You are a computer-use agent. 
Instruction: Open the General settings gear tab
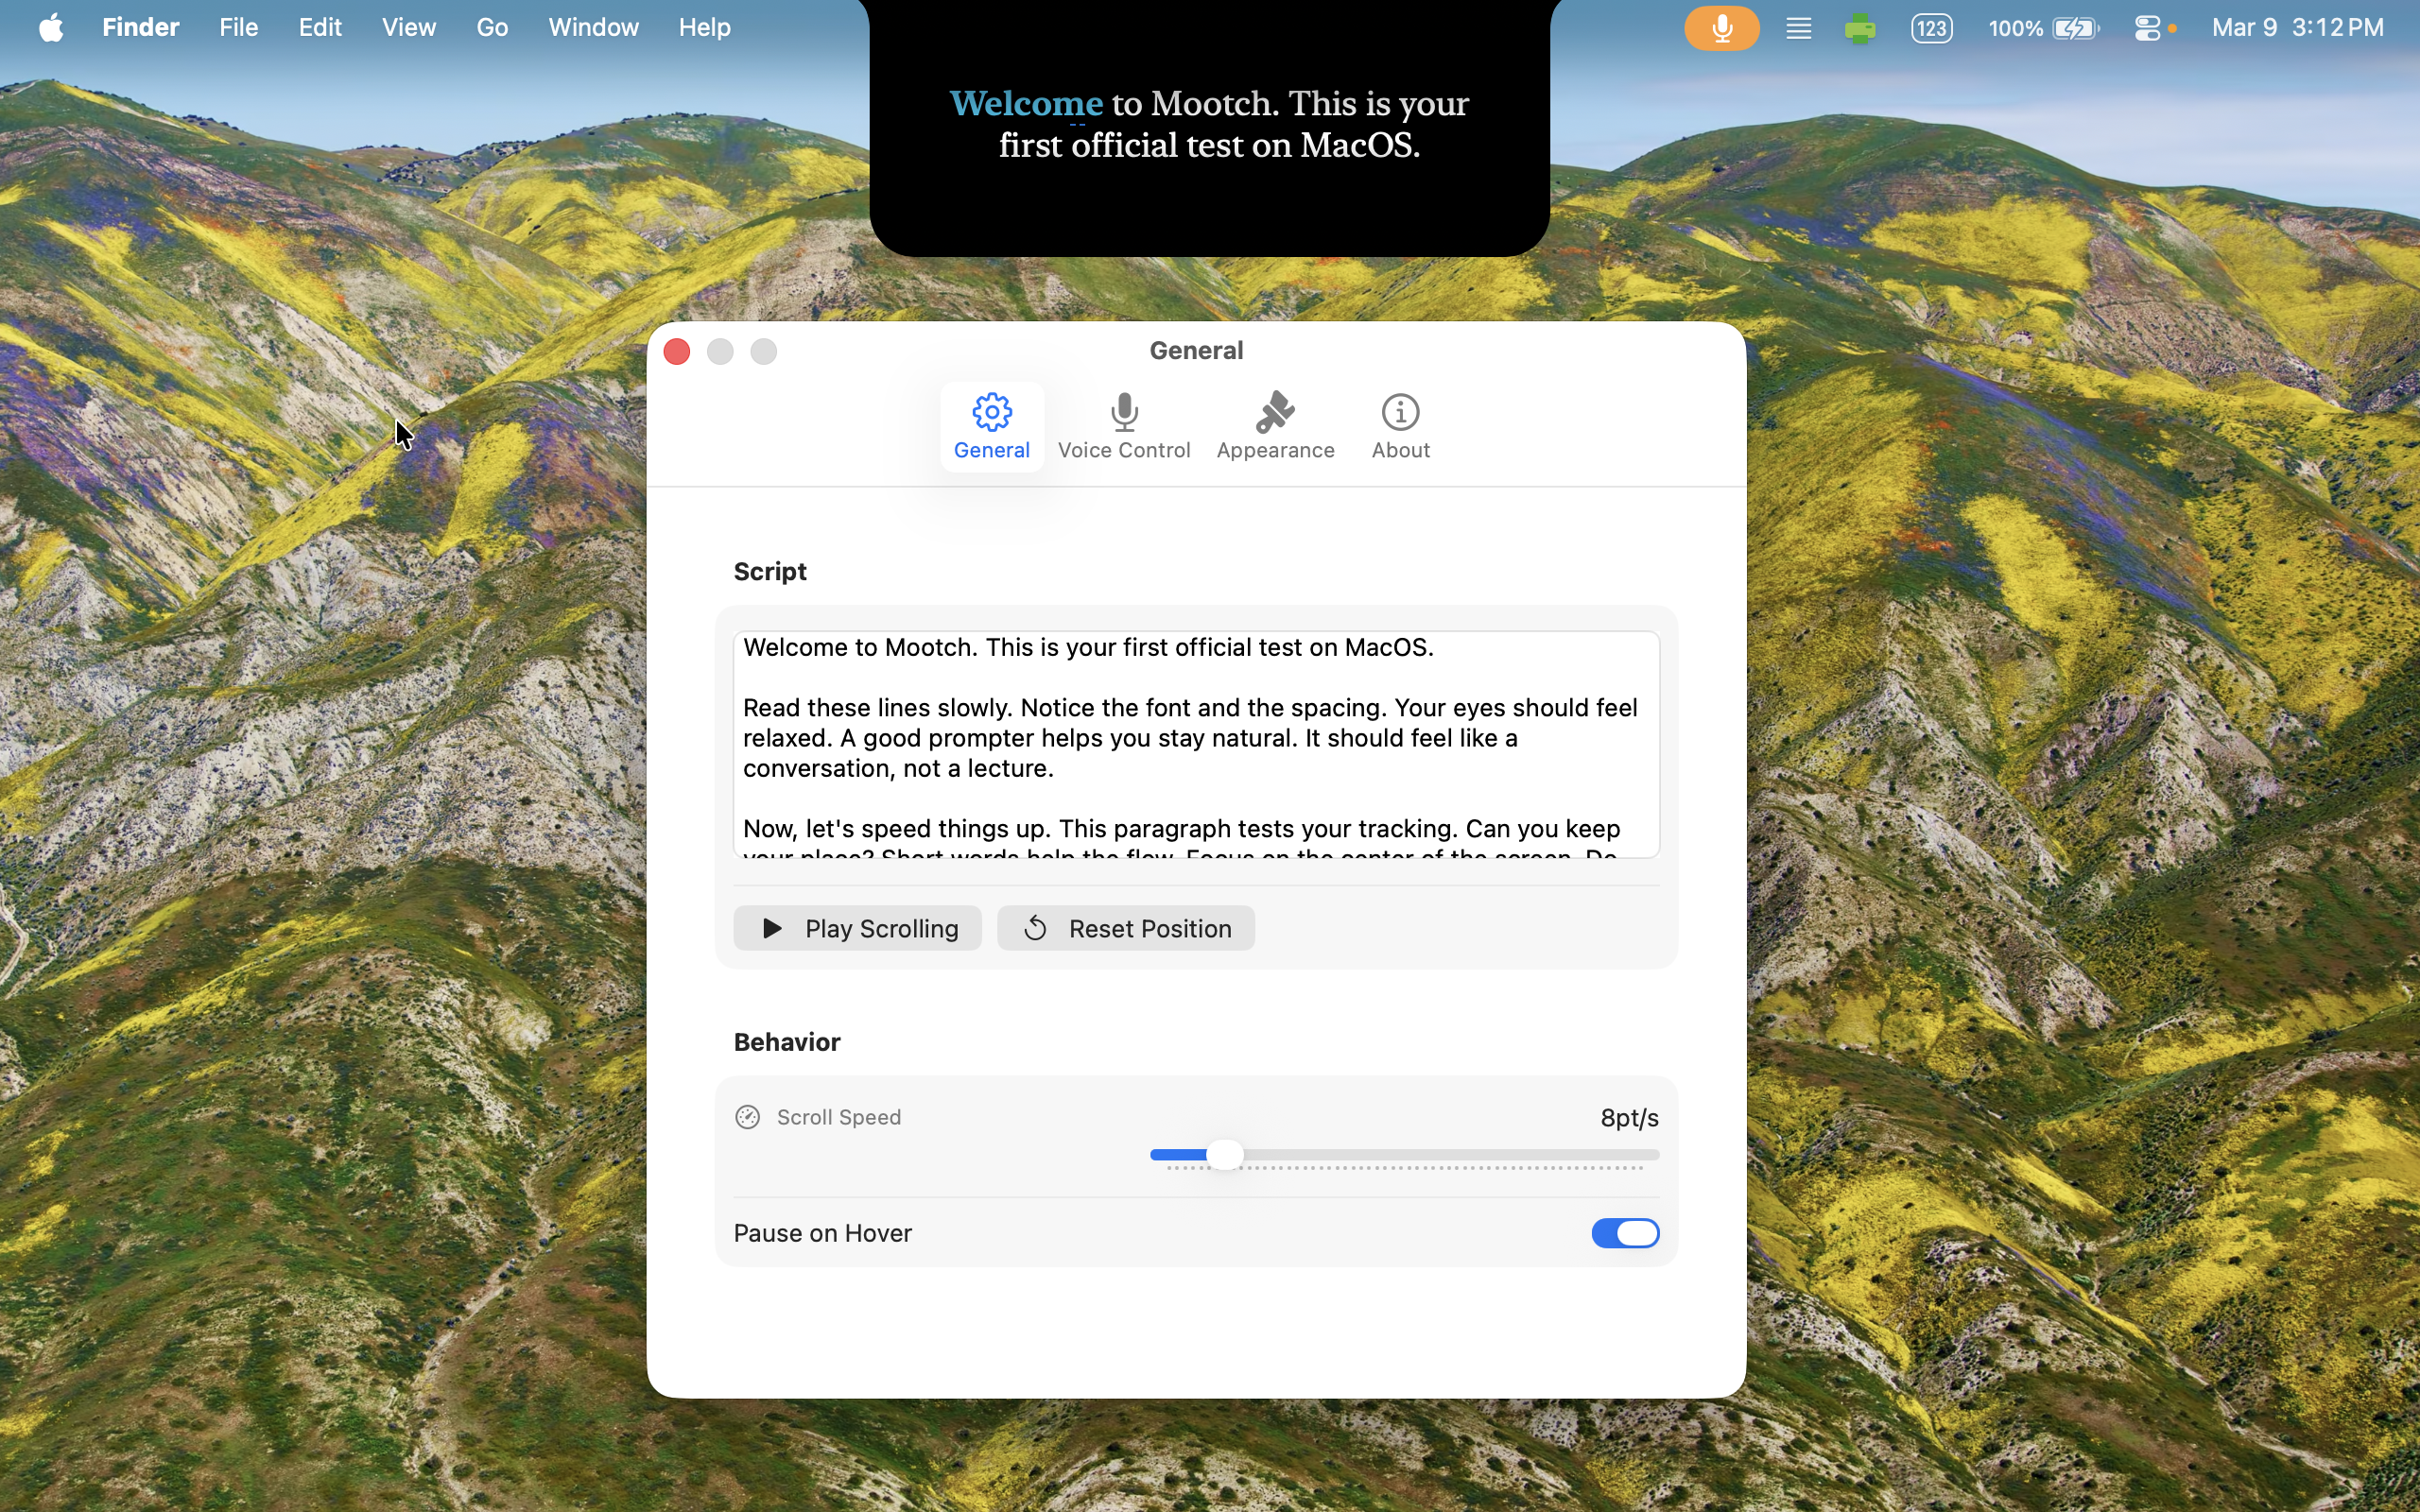pyautogui.click(x=991, y=426)
